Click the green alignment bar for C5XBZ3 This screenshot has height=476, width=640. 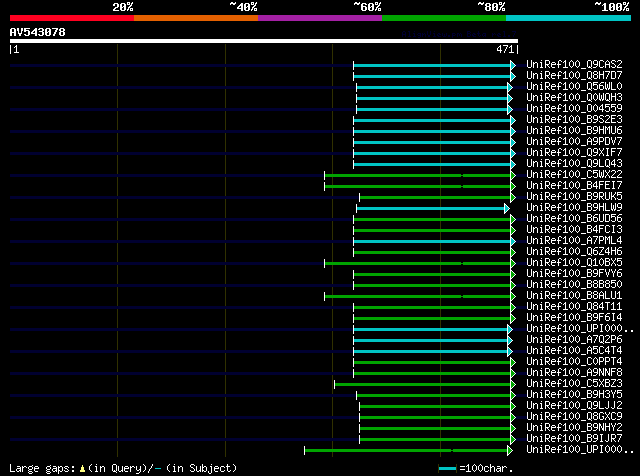[x=422, y=385]
